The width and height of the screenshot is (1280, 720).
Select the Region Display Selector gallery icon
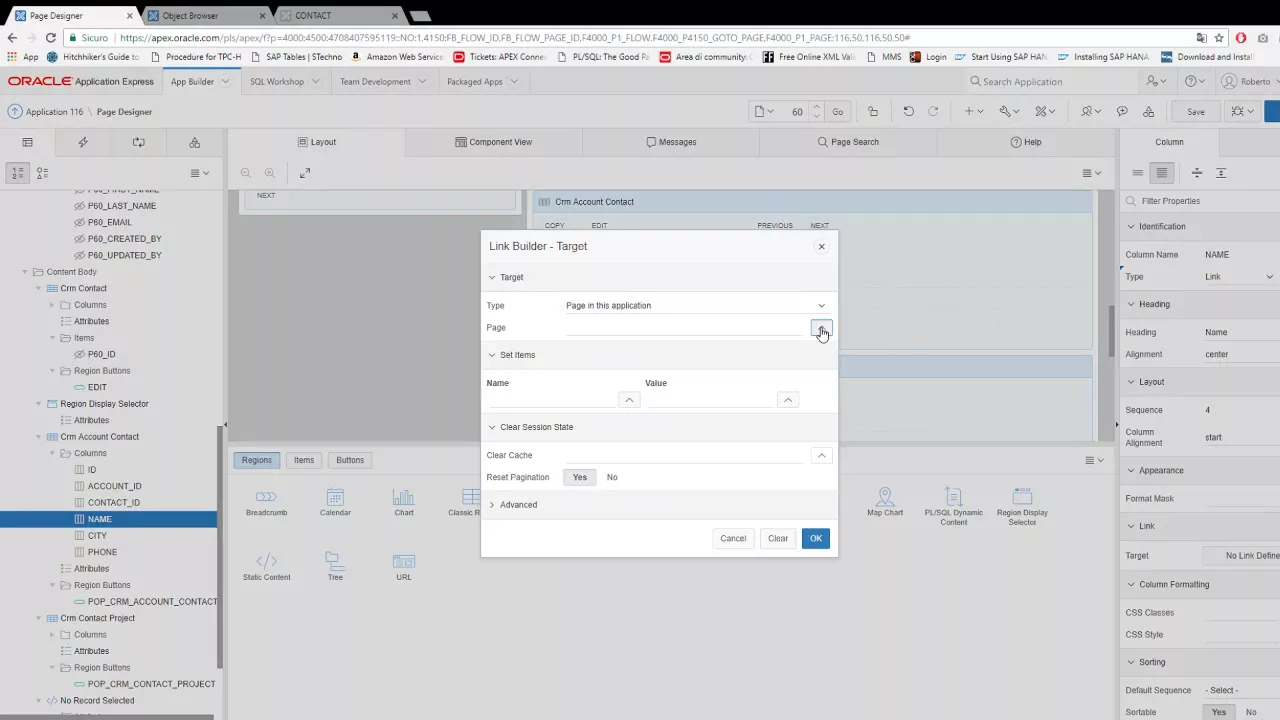pos(1022,506)
